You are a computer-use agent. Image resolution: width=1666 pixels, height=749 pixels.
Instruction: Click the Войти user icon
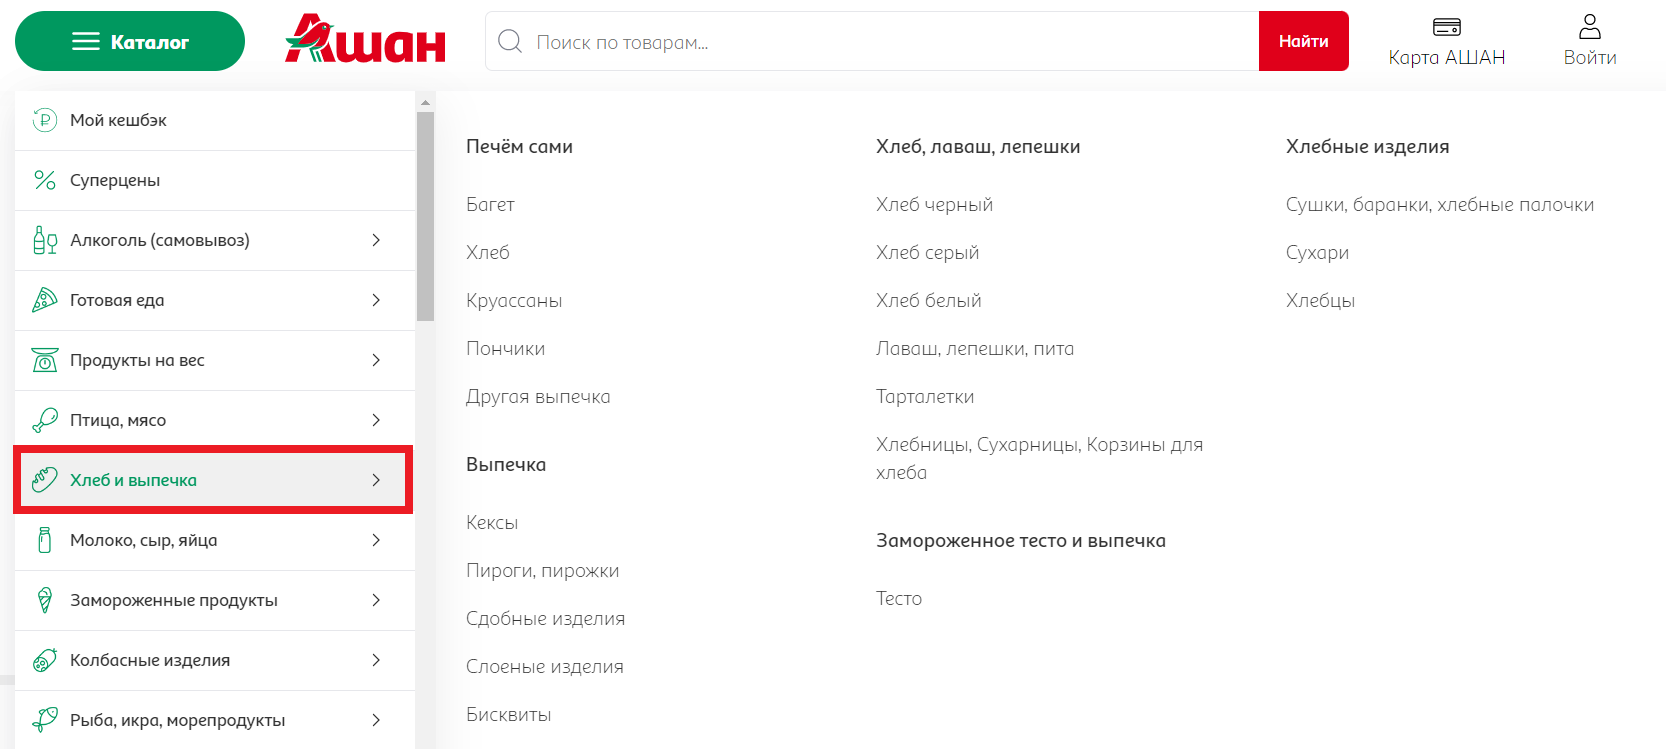[x=1590, y=26]
